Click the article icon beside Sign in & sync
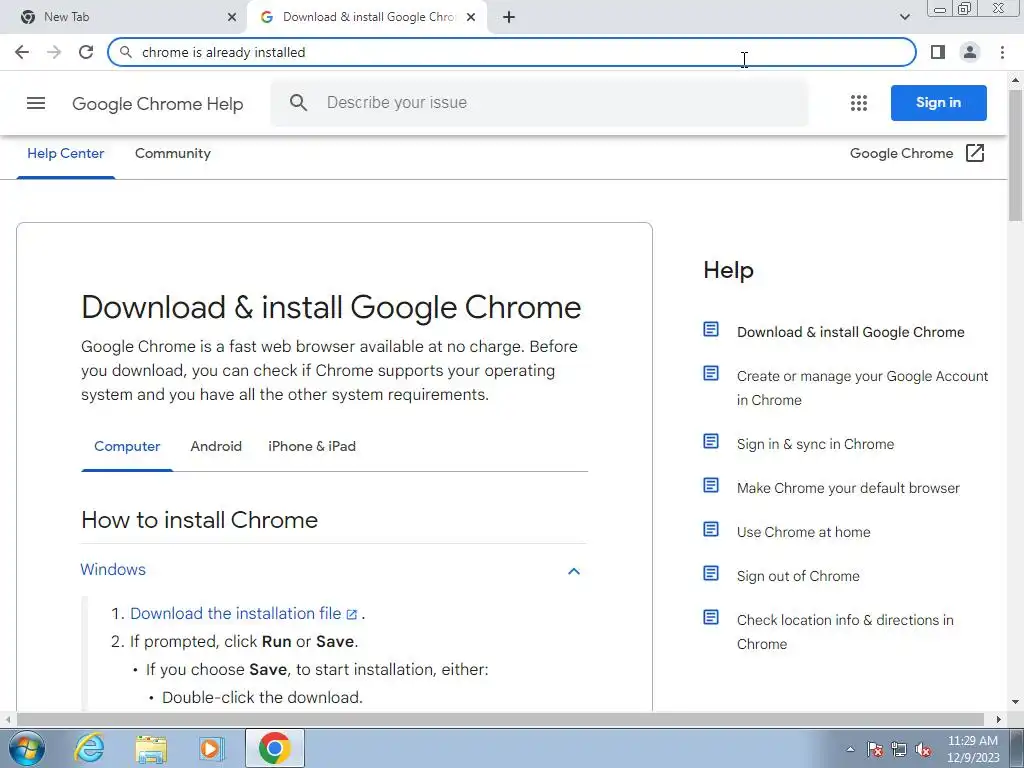Viewport: 1024px width, 768px height. [711, 441]
